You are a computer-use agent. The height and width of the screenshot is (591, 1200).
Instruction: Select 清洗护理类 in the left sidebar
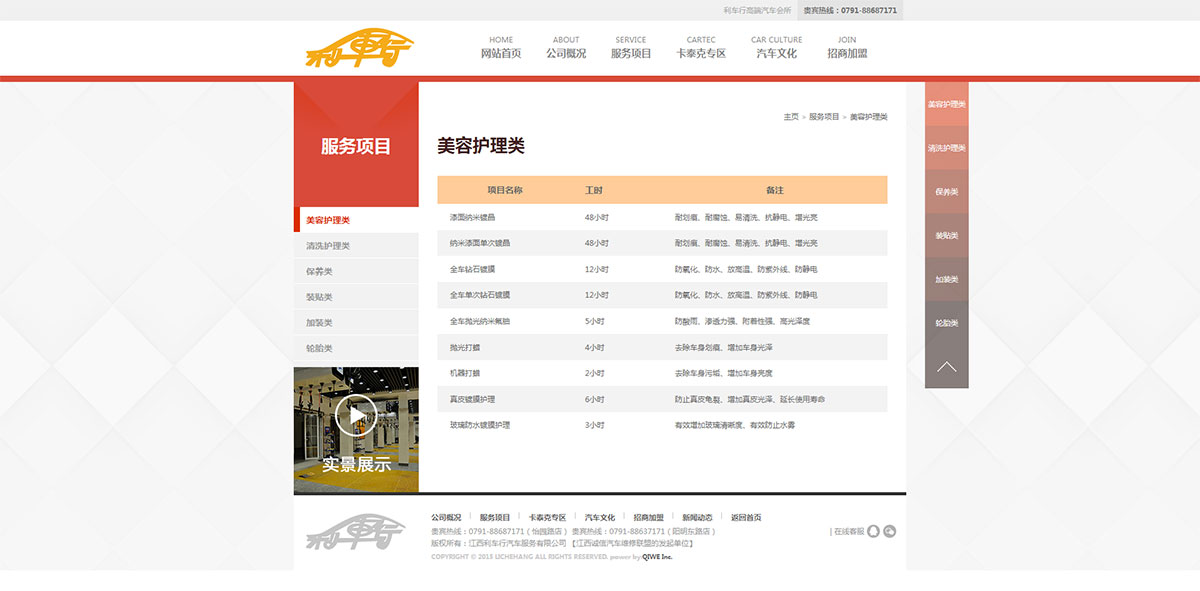(x=328, y=246)
